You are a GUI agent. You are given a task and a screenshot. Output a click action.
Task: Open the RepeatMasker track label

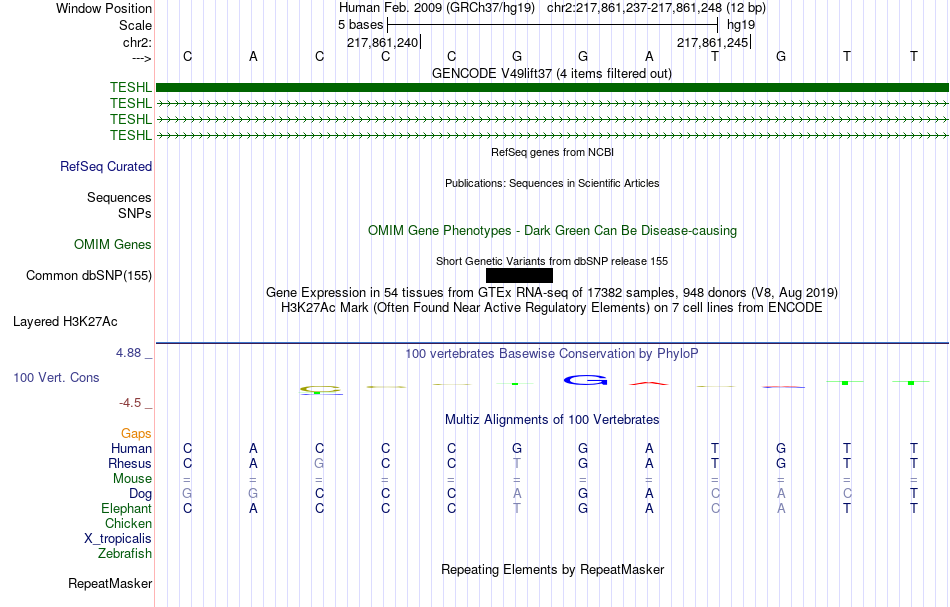(x=110, y=583)
